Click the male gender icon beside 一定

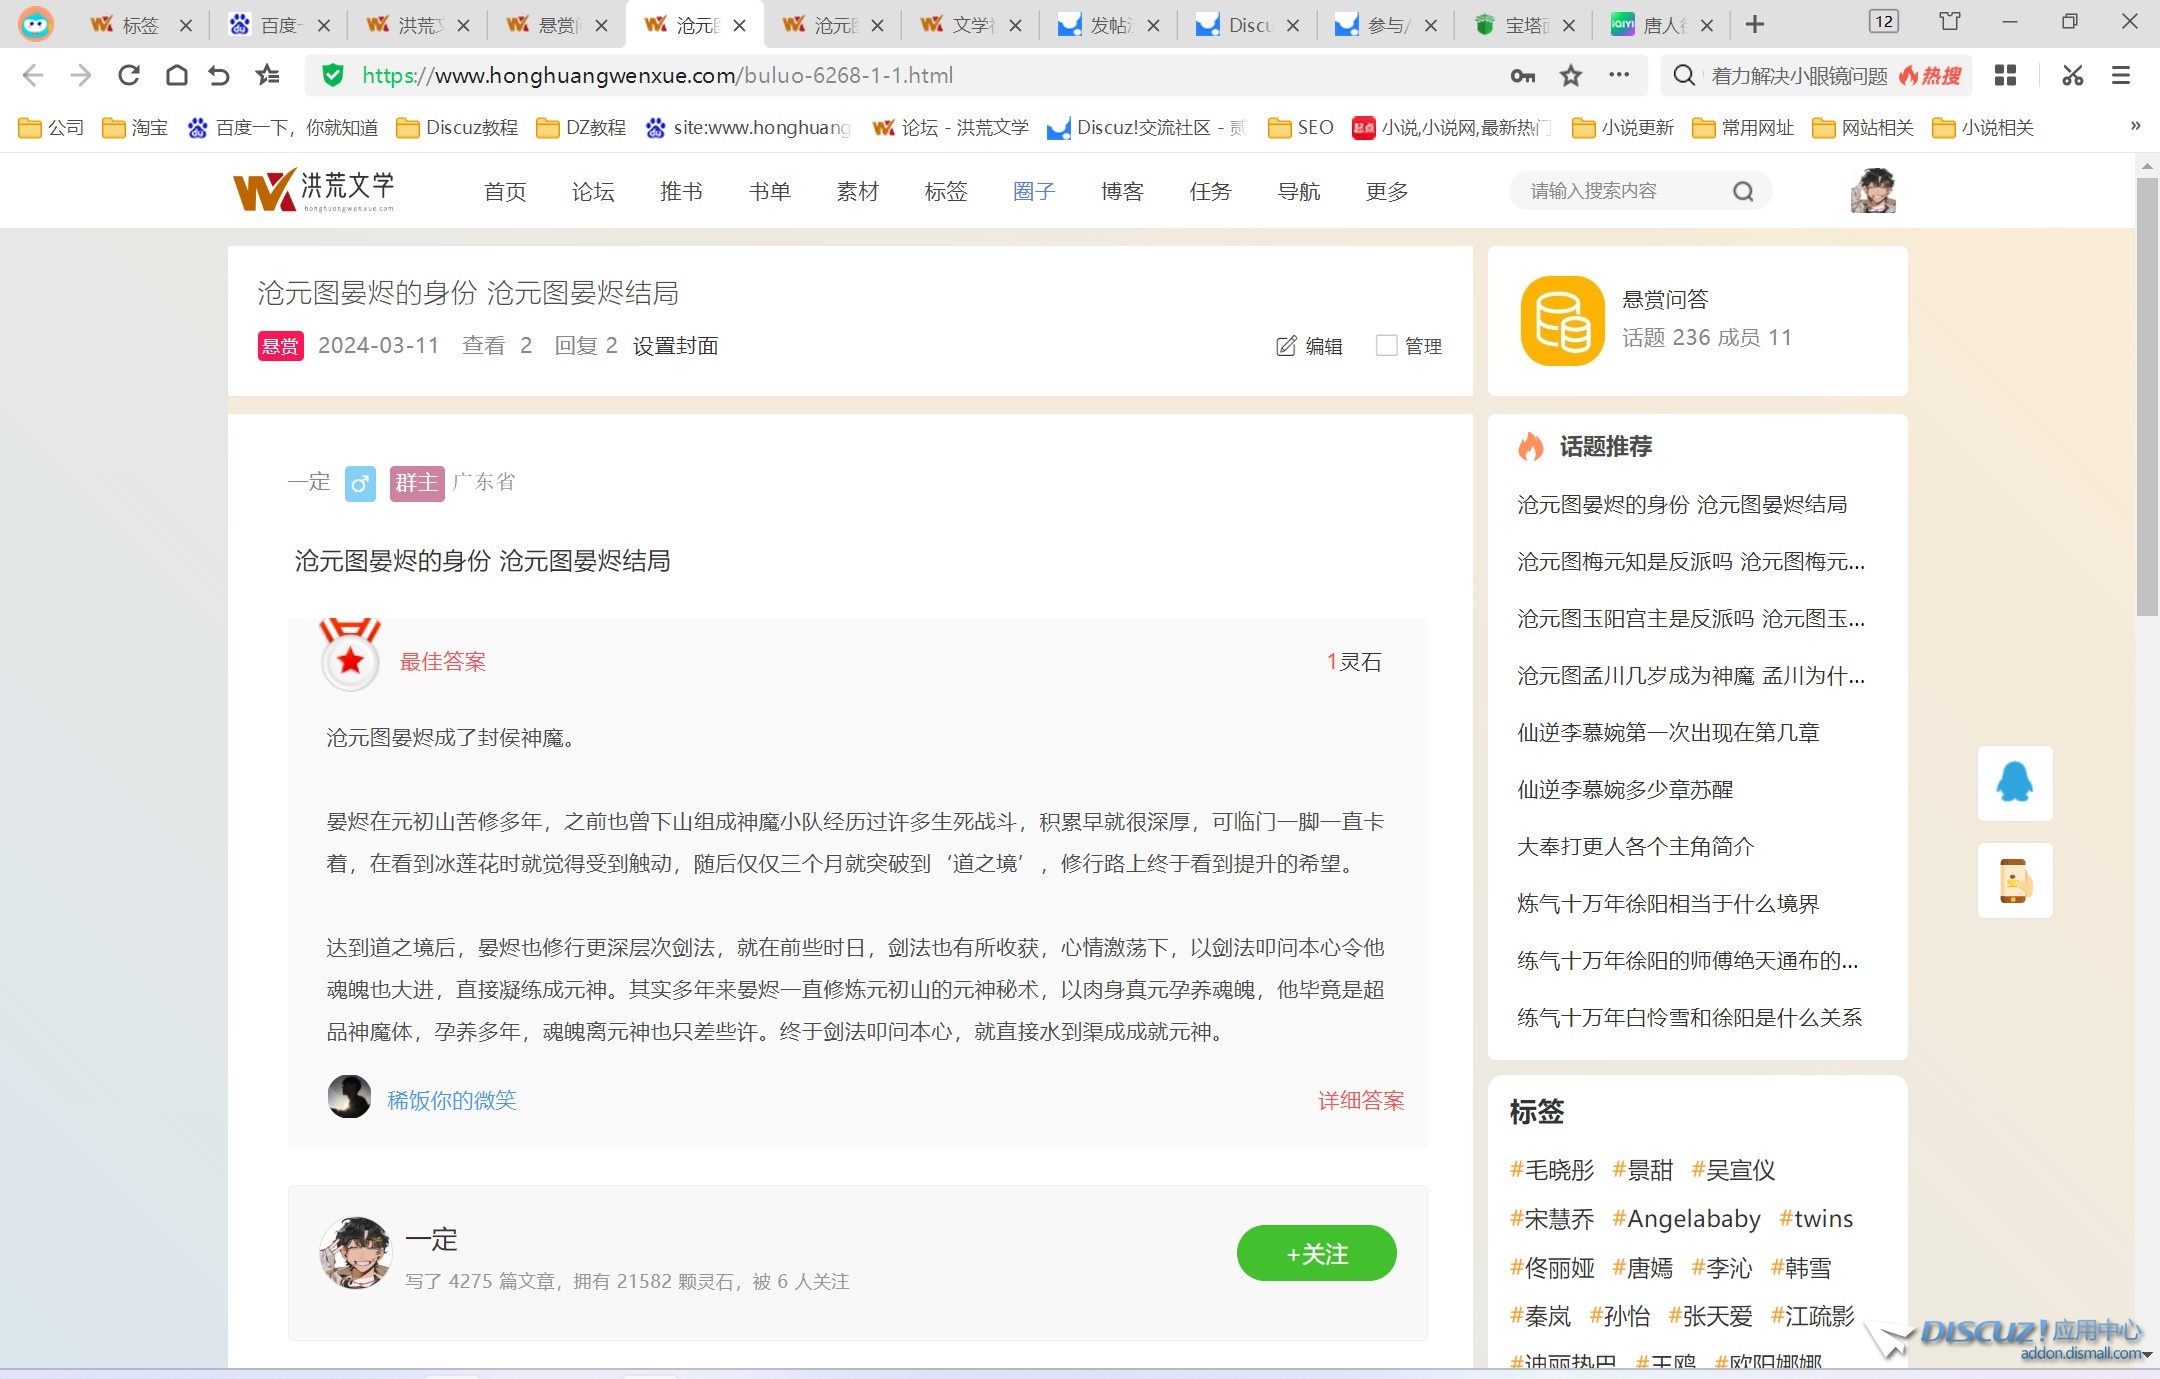[360, 484]
